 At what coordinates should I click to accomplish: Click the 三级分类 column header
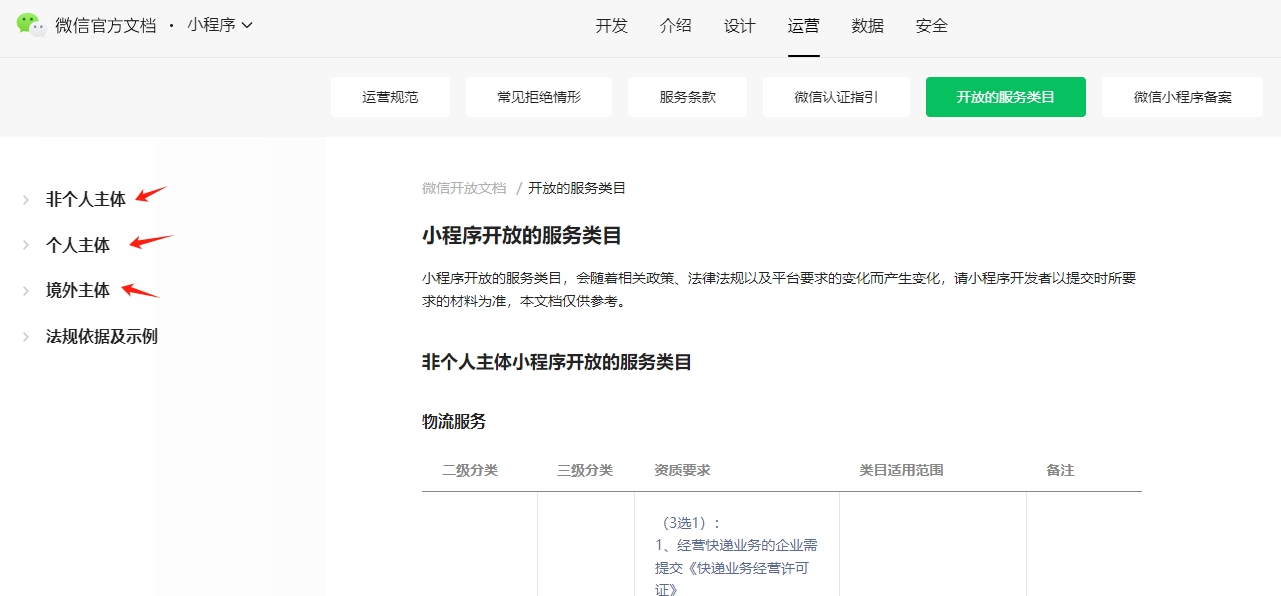click(585, 470)
